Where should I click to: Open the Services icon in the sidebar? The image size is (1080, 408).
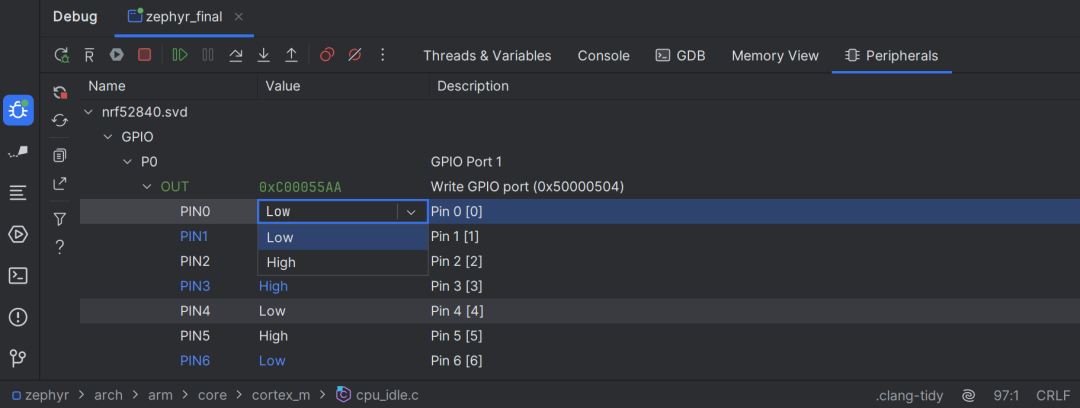point(18,235)
